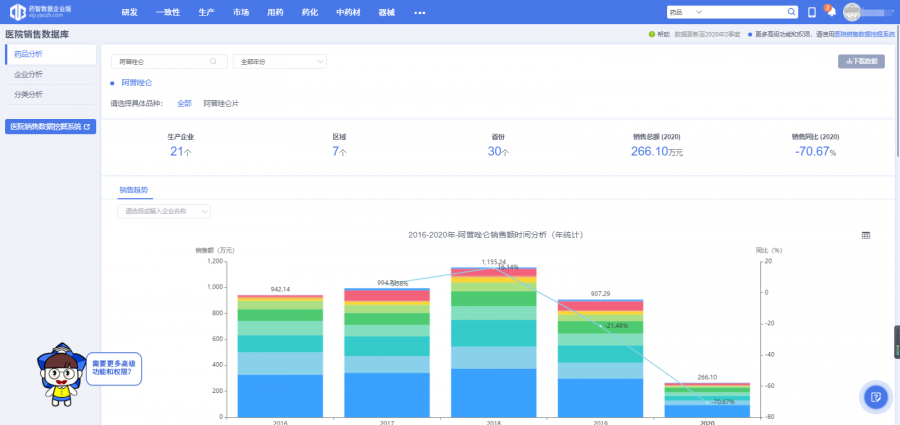Open the more menu (three dots) in navigation
Screen dimensions: 900x425
419,12
